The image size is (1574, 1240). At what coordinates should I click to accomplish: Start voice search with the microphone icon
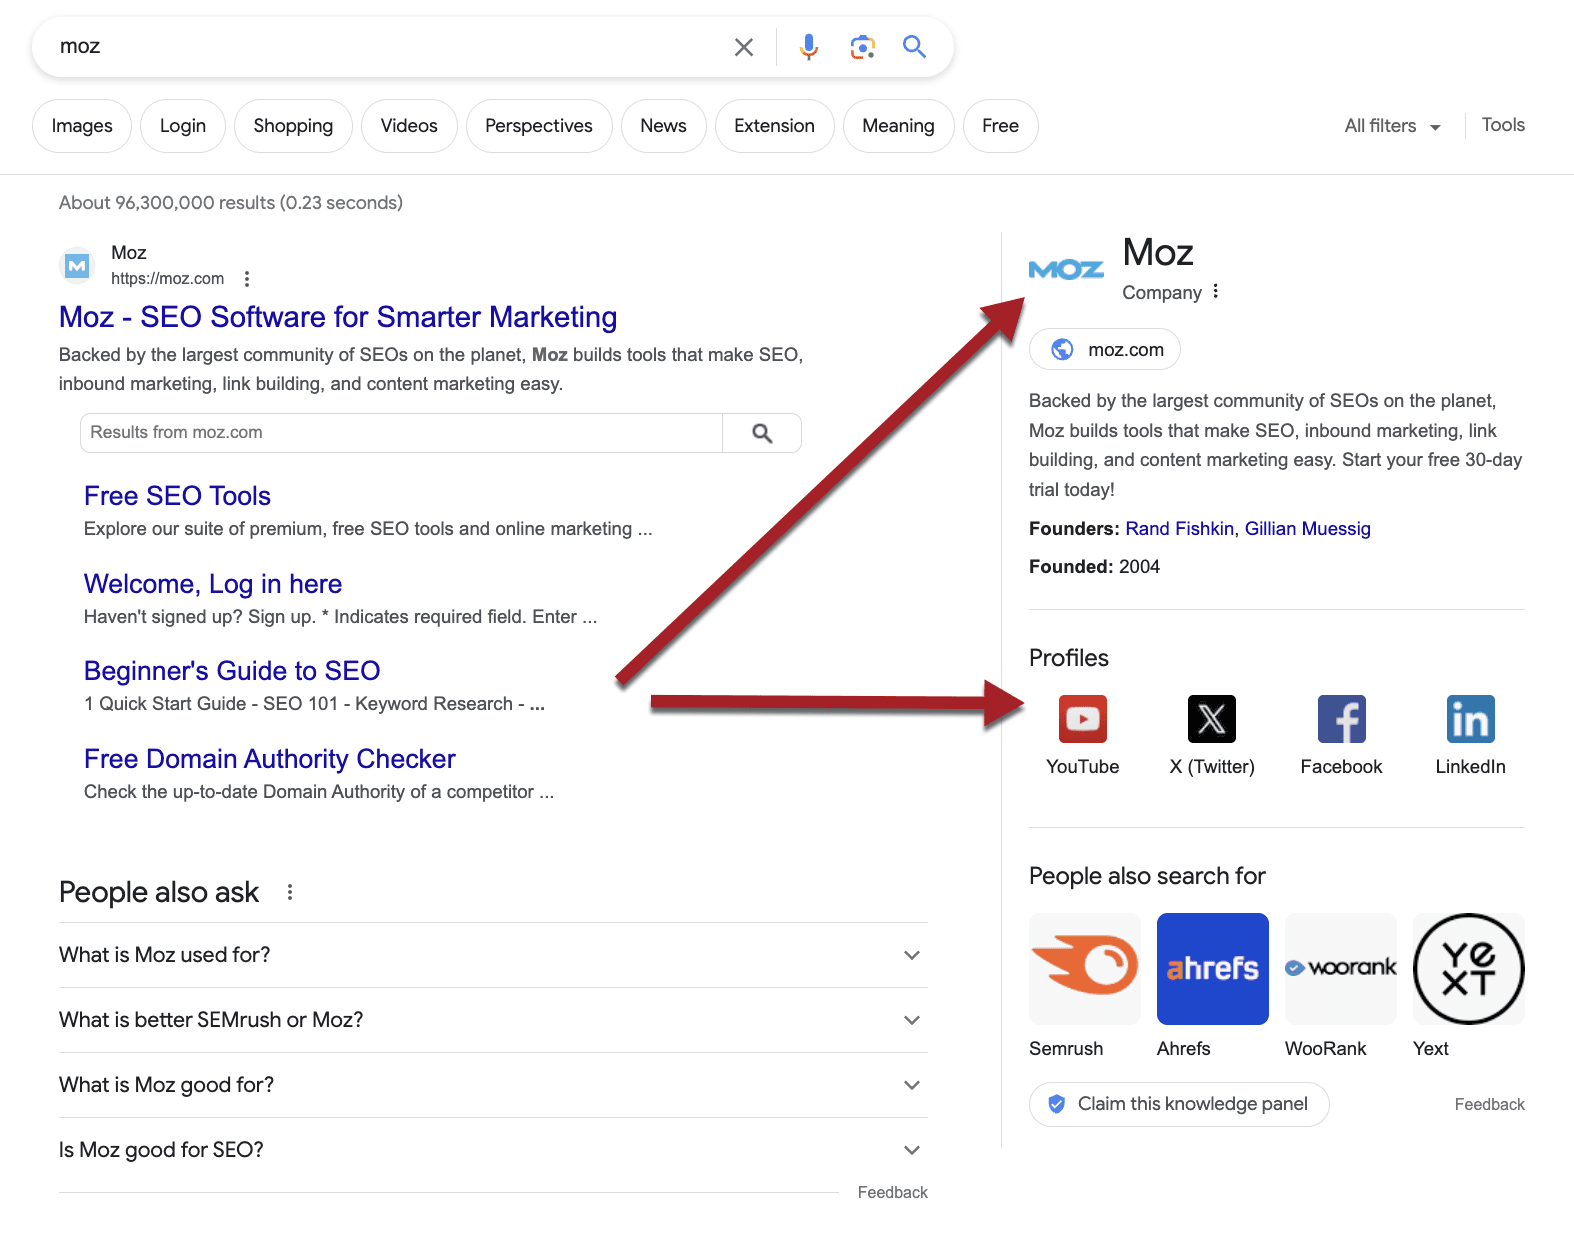(808, 47)
